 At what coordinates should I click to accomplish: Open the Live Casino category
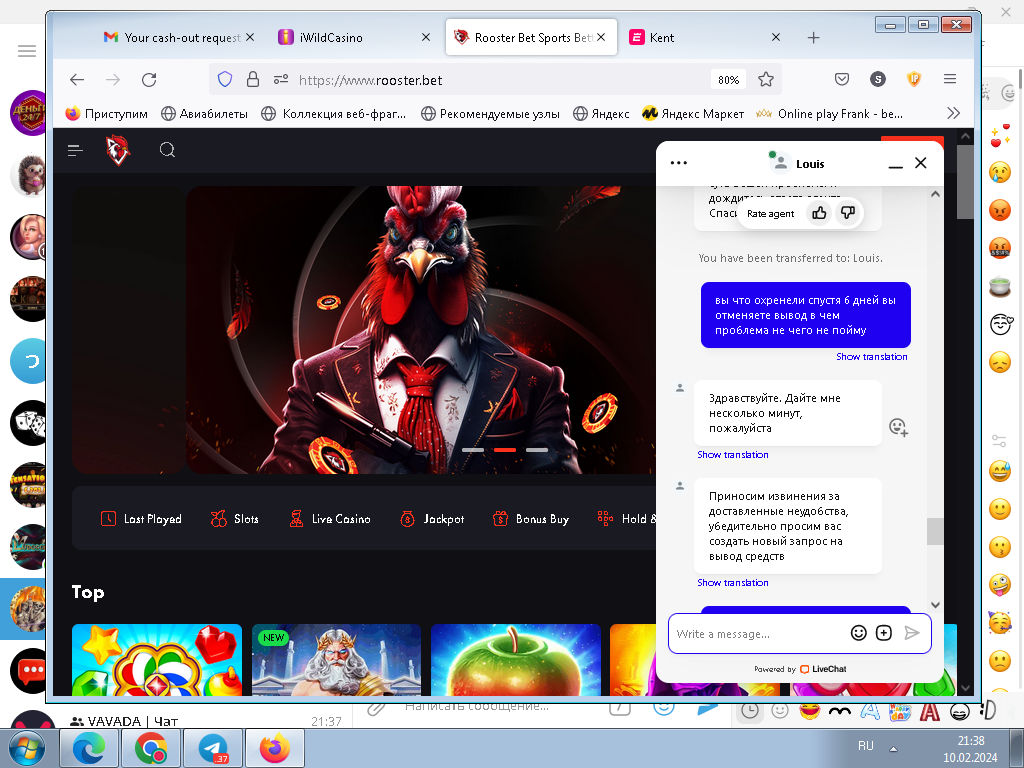pos(330,519)
